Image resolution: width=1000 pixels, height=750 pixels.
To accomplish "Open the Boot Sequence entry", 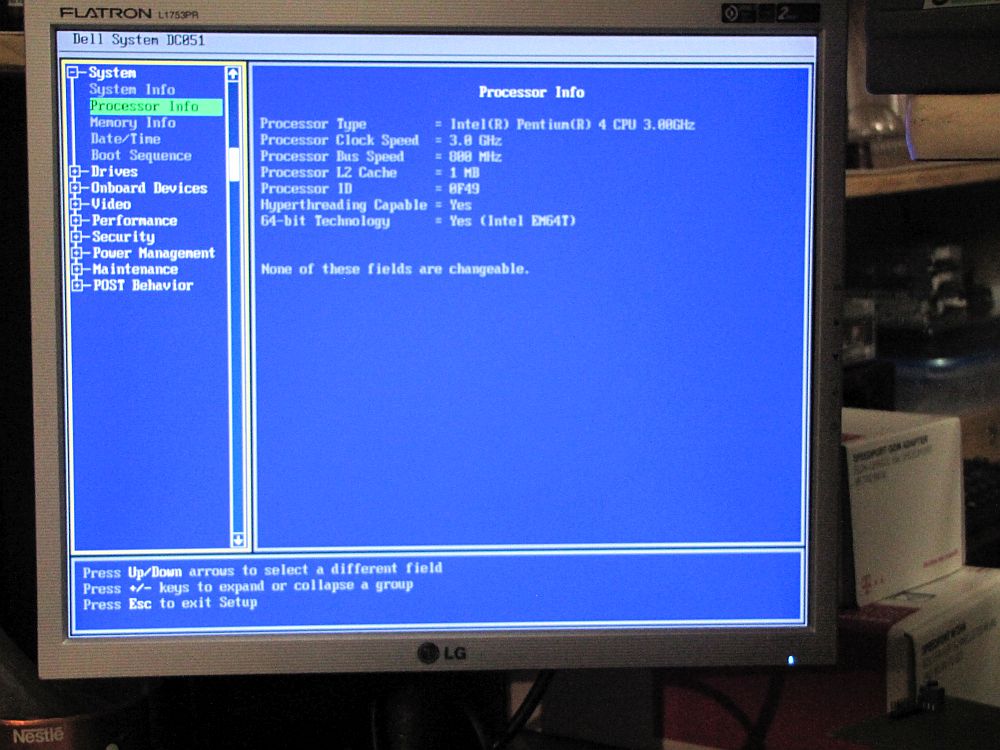I will (x=141, y=155).
